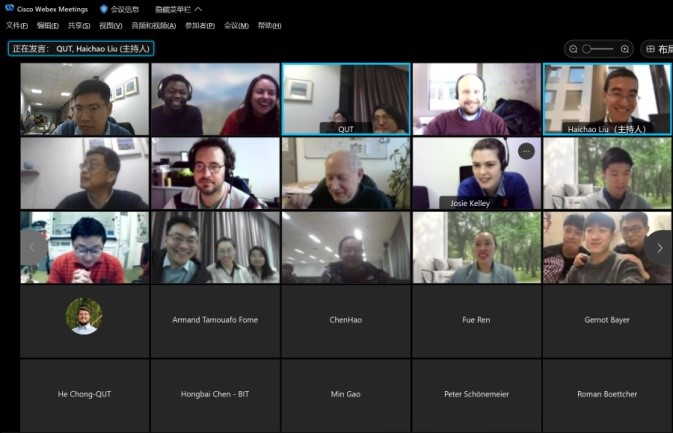Open the 共享(S) menu

click(x=78, y=25)
